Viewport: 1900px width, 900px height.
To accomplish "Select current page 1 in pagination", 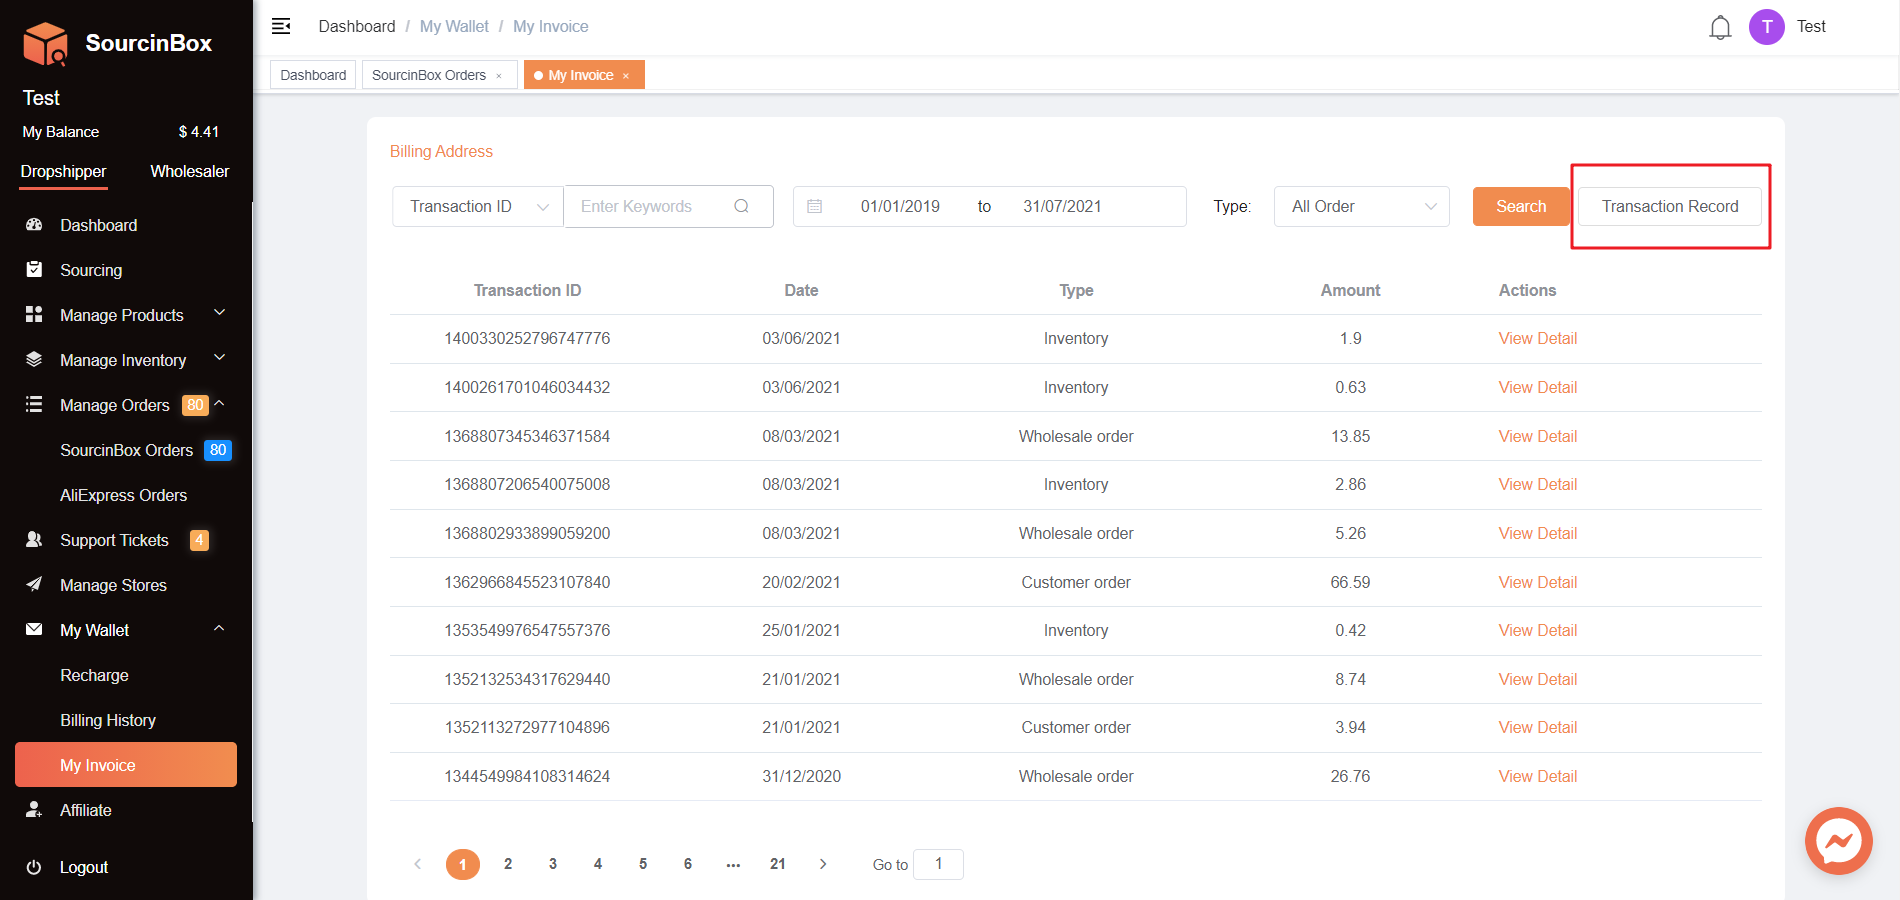I will point(463,864).
